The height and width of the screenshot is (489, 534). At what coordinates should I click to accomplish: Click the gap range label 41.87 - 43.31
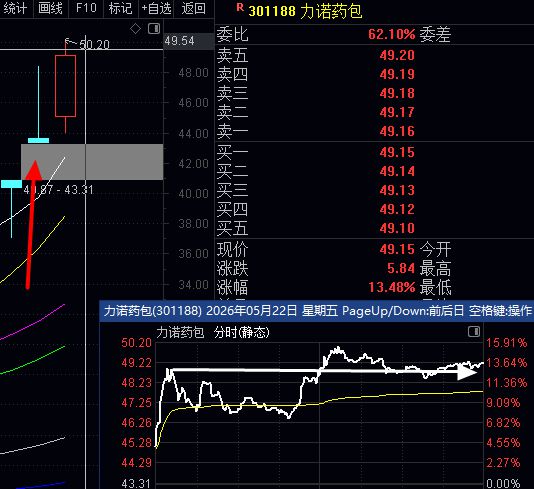pos(59,190)
